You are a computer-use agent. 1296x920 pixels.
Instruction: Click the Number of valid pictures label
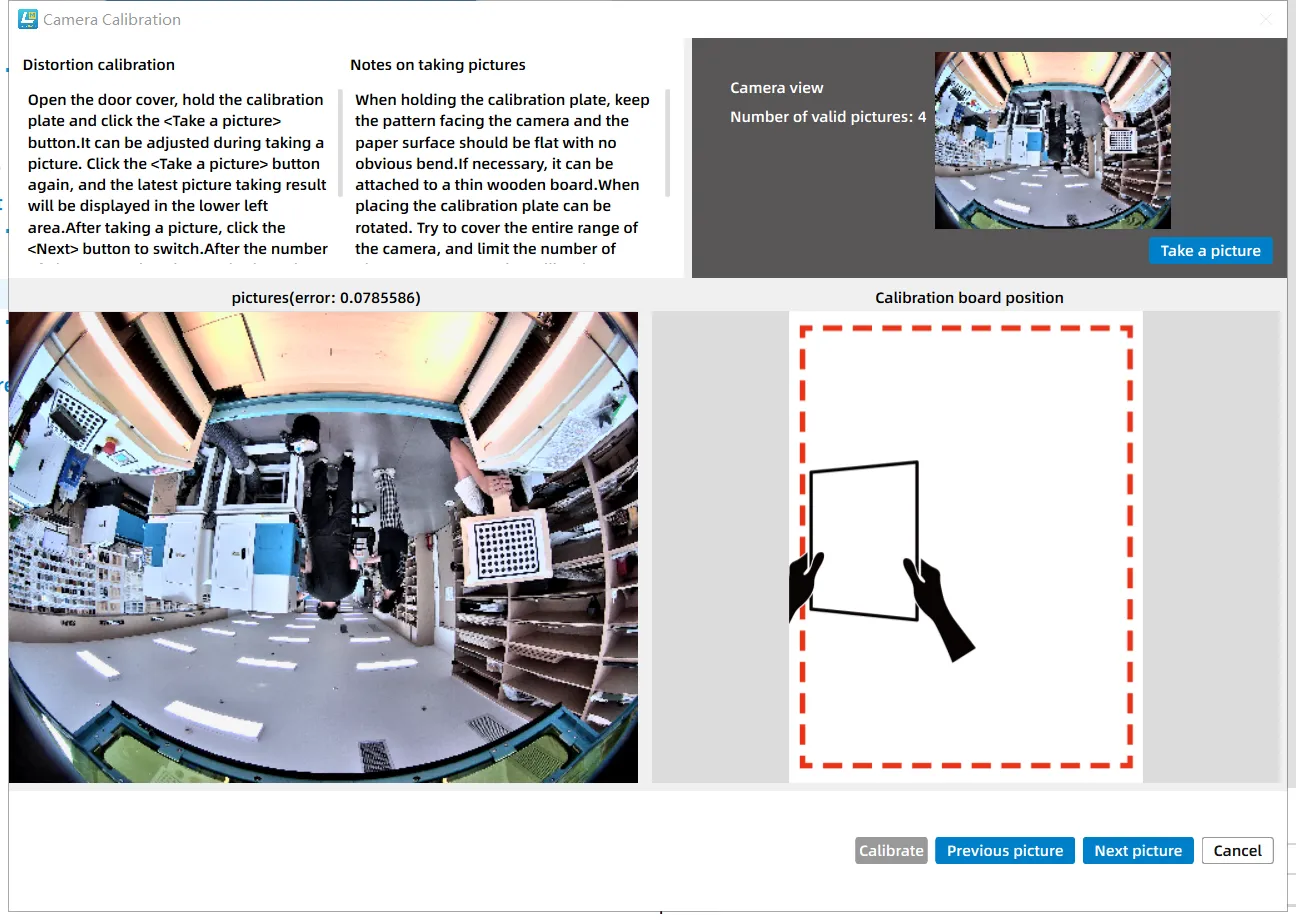827,117
